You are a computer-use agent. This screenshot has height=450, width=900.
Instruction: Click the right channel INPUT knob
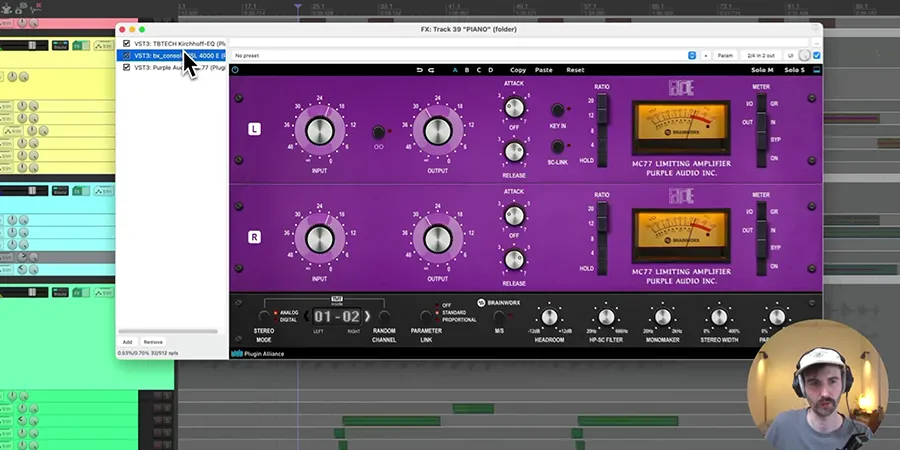point(320,239)
